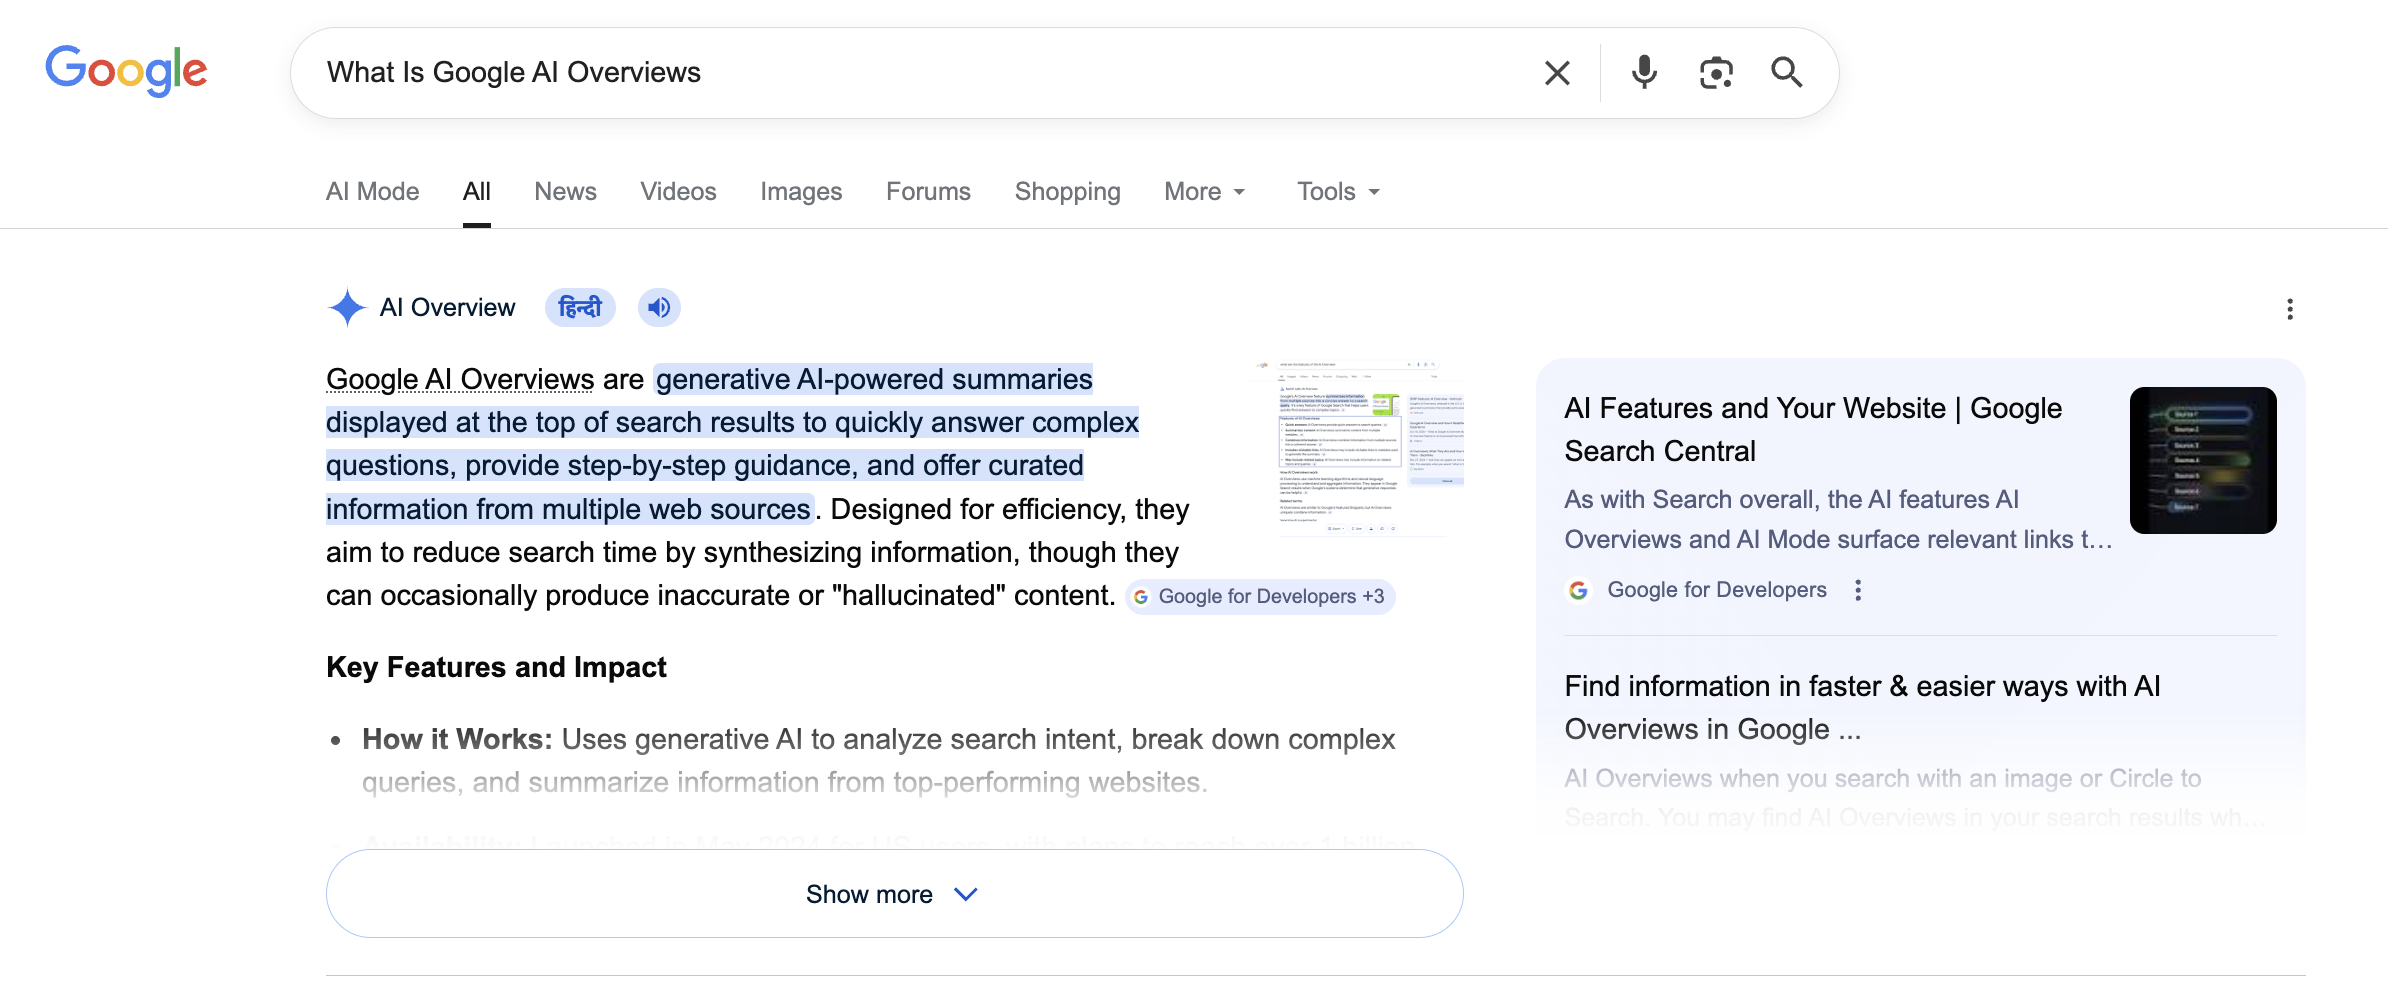
Task: Open Google Lens image search icon
Action: coord(1716,73)
